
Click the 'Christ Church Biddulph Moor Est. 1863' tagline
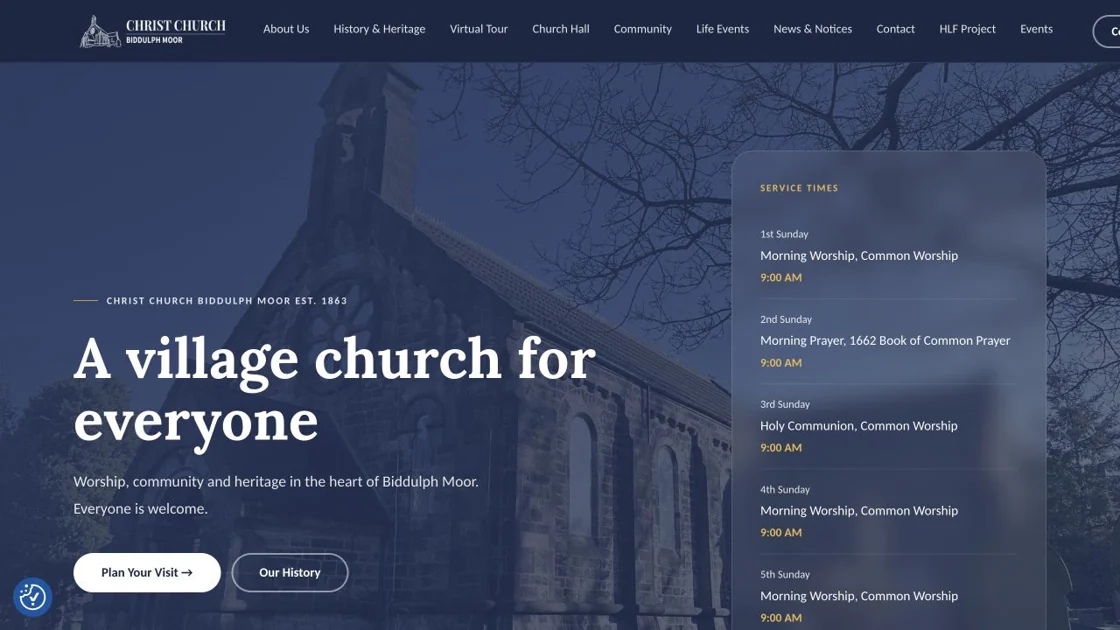coord(226,301)
